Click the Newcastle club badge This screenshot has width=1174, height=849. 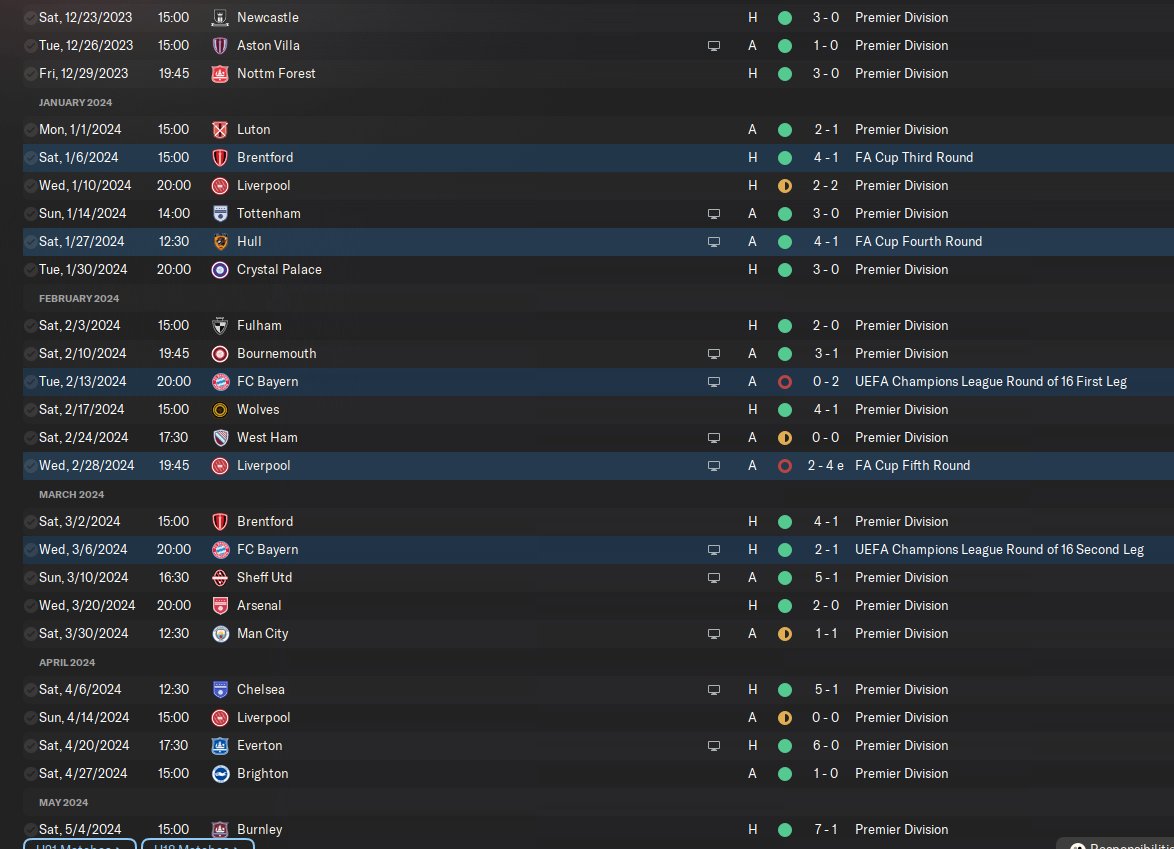[x=219, y=17]
